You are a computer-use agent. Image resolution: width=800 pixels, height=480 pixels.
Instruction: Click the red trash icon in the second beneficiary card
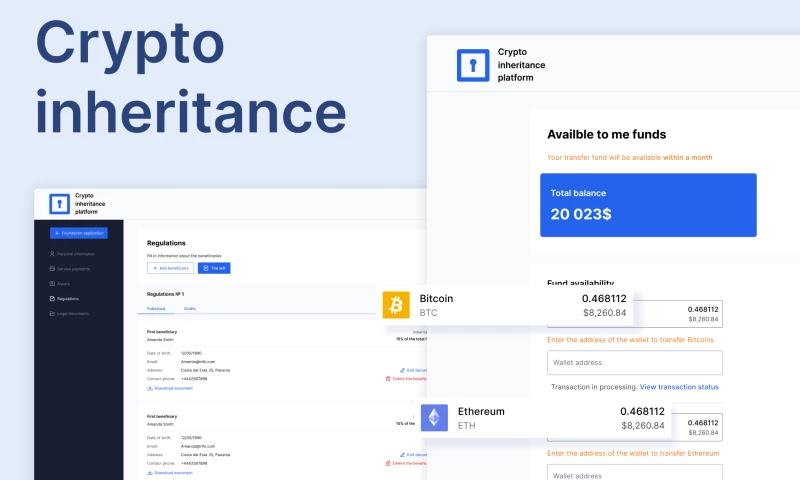[388, 463]
